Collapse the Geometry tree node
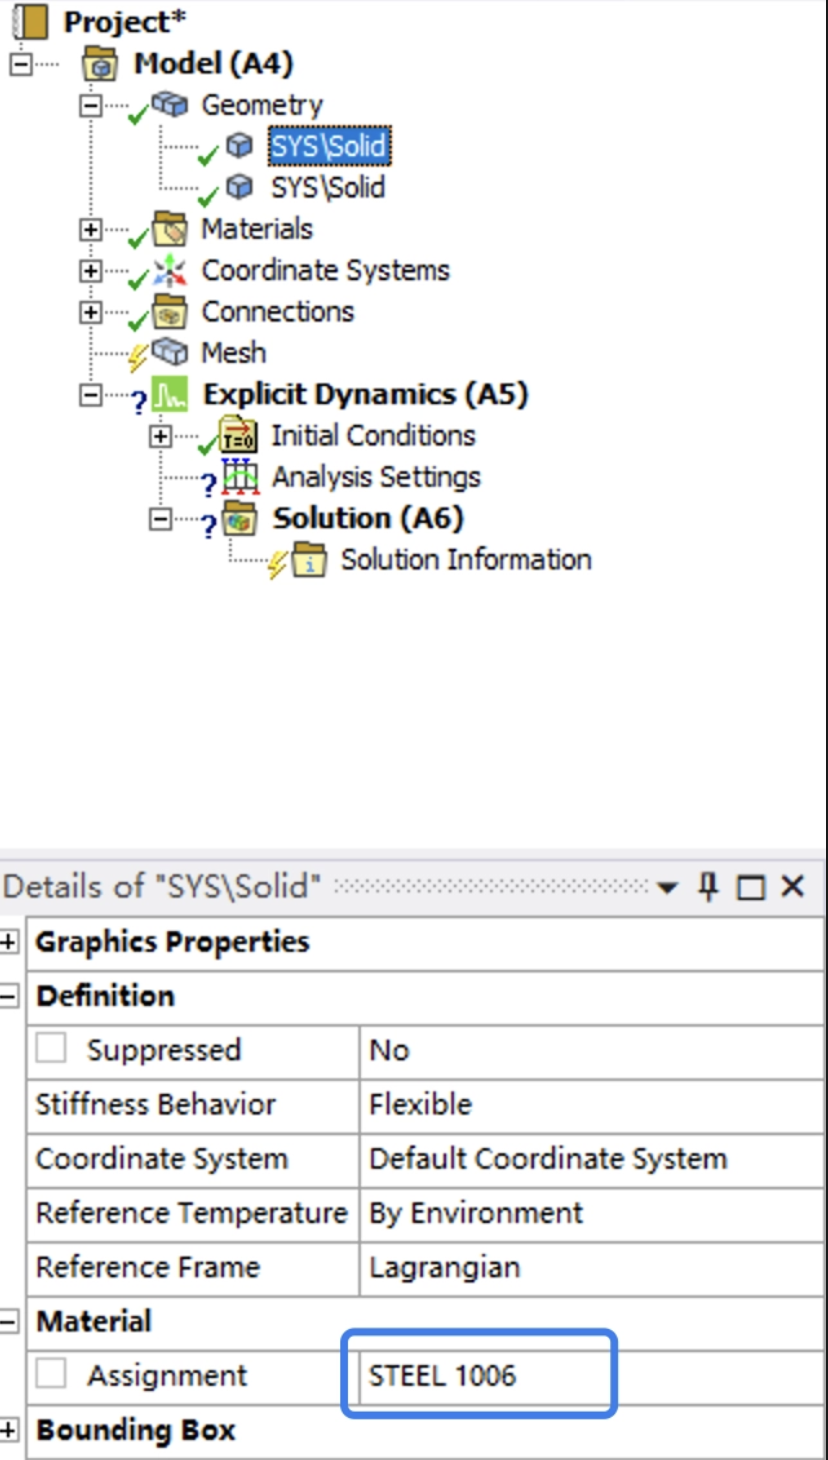828x1460 pixels. tap(90, 105)
